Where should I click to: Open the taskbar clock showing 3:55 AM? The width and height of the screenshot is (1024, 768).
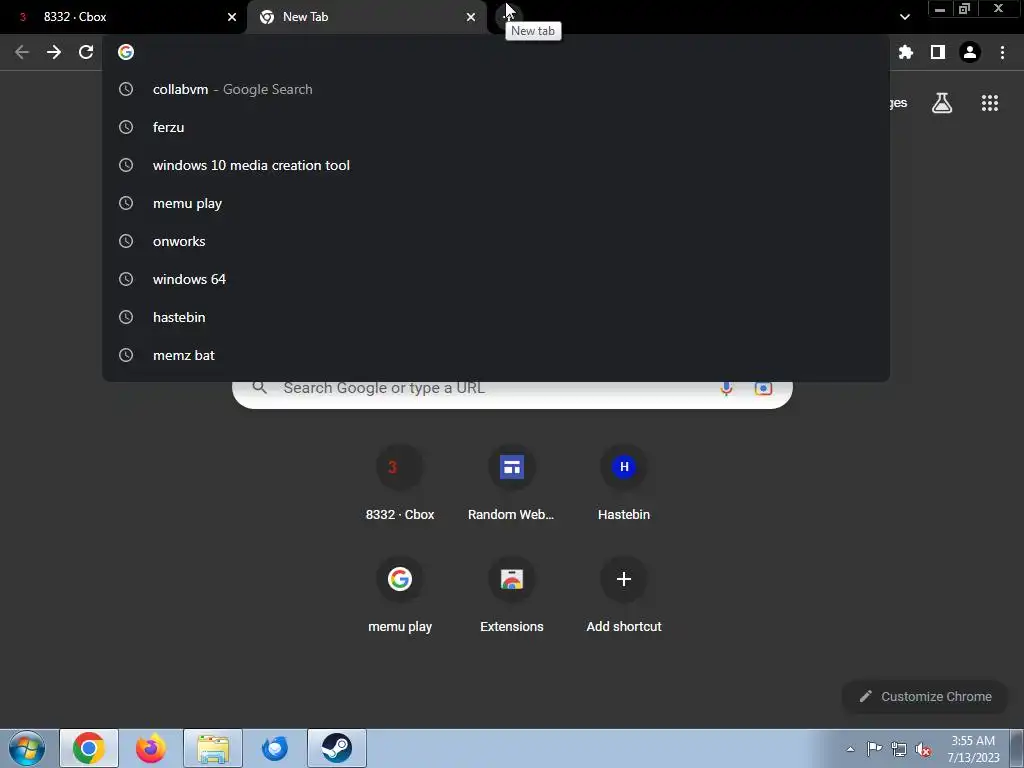click(x=973, y=749)
